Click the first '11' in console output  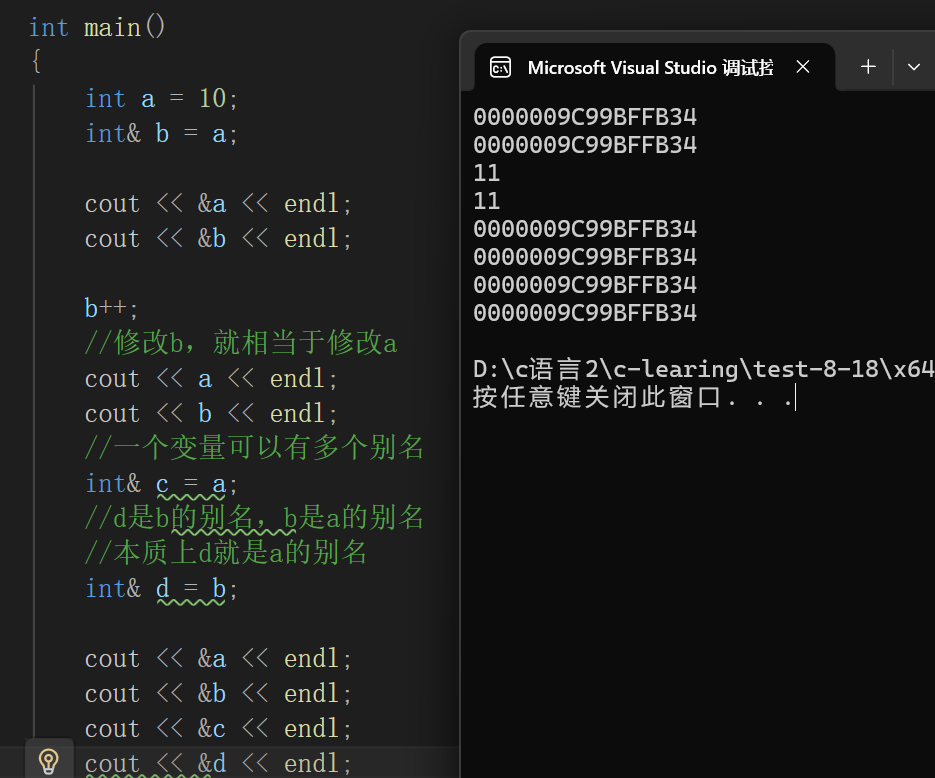pyautogui.click(x=487, y=173)
